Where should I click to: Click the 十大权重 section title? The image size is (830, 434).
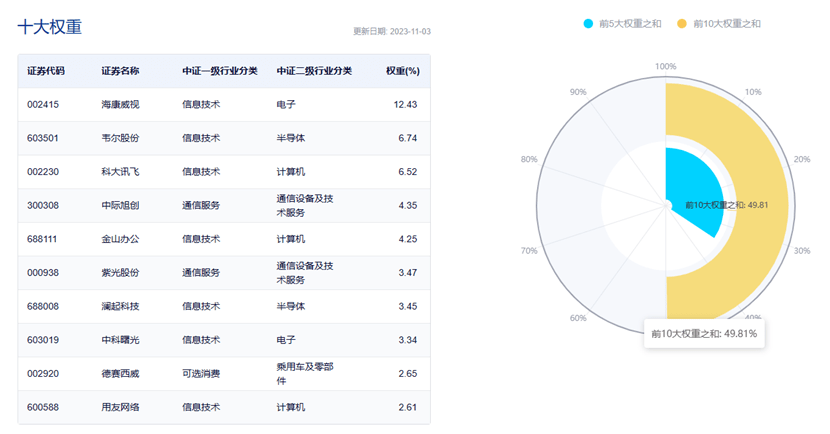pos(50,27)
